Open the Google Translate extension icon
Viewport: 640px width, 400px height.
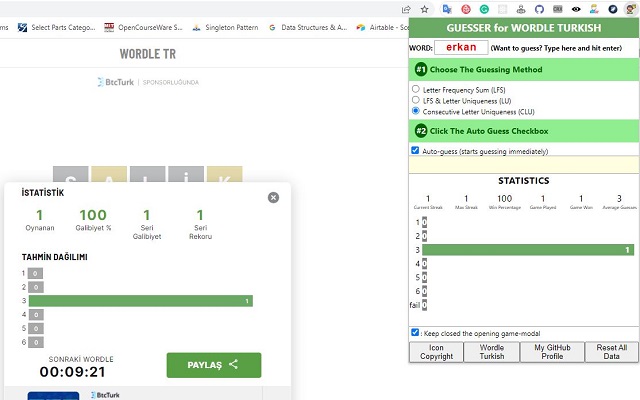pyautogui.click(x=447, y=9)
